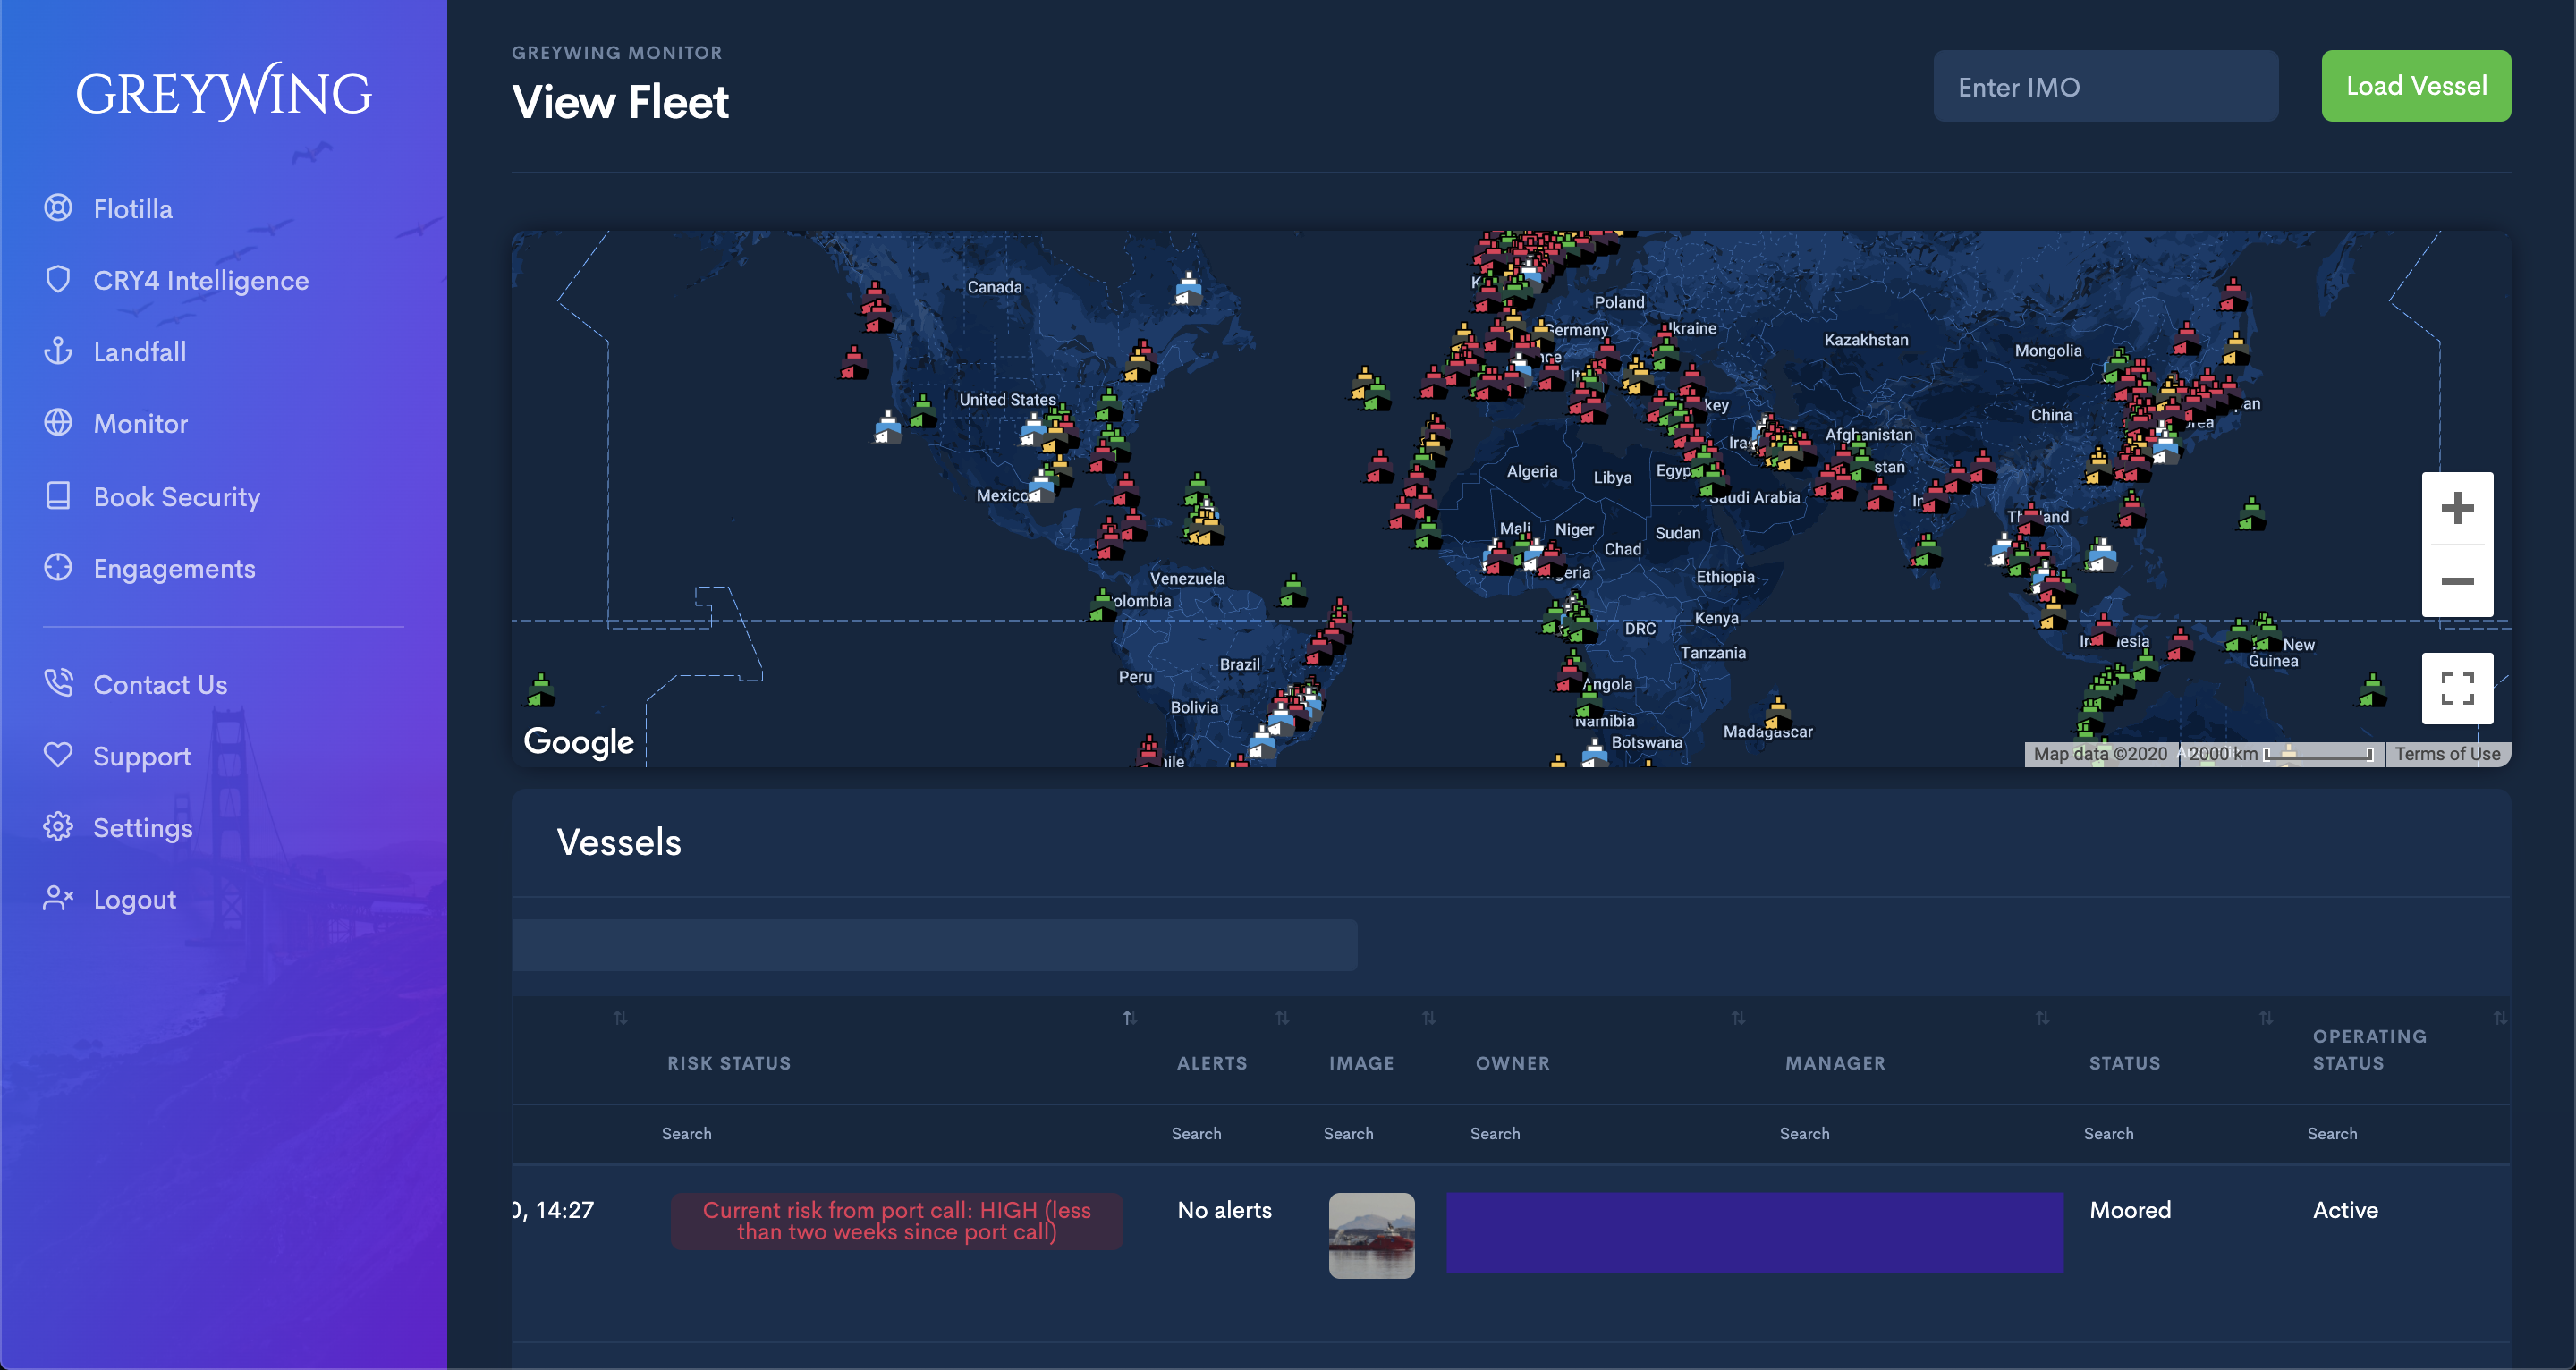Click the Book Security book icon
The height and width of the screenshot is (1370, 2576).
58,496
